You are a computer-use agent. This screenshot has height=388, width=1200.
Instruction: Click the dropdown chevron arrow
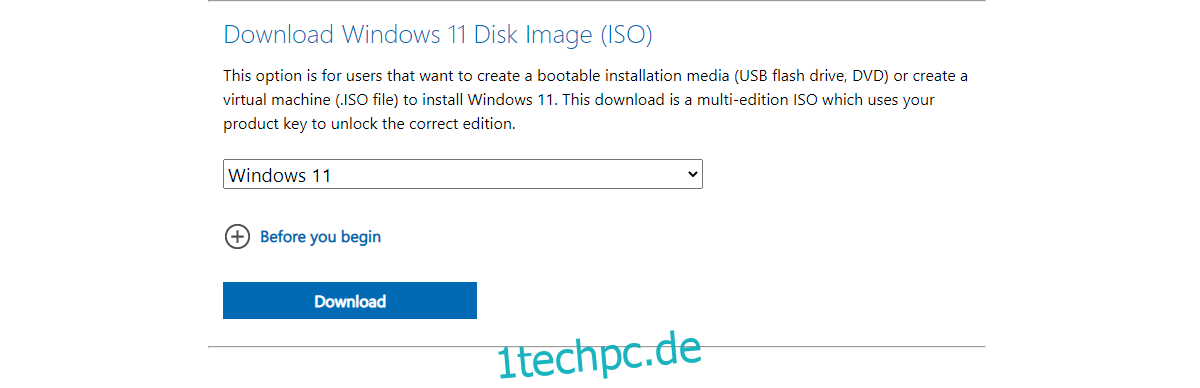[x=692, y=174]
